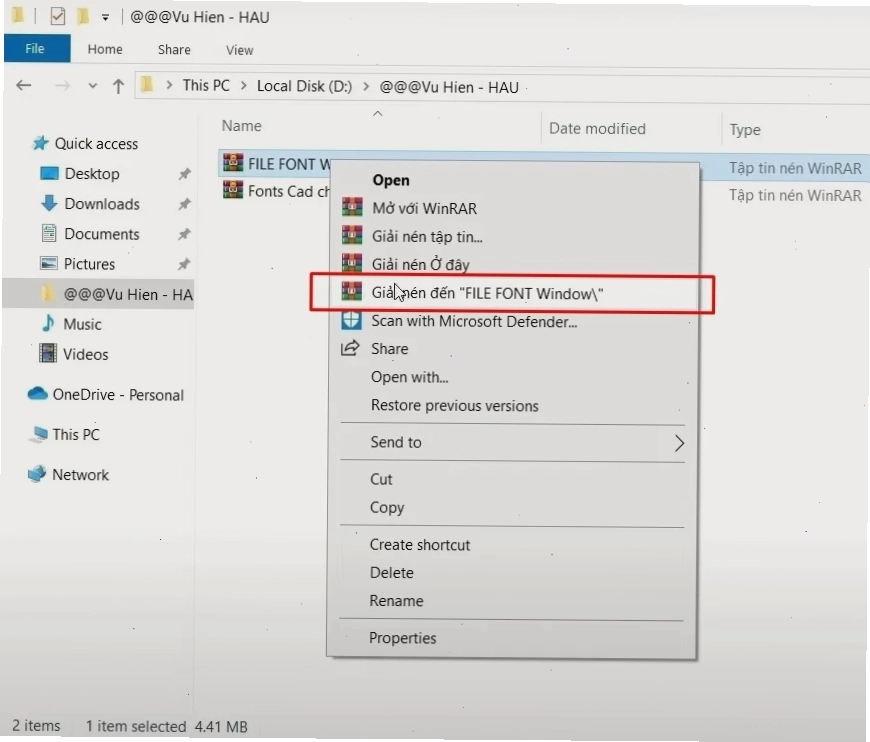Open the Music folder in sidebar
This screenshot has height=742, width=870.
pyautogui.click(x=72, y=324)
